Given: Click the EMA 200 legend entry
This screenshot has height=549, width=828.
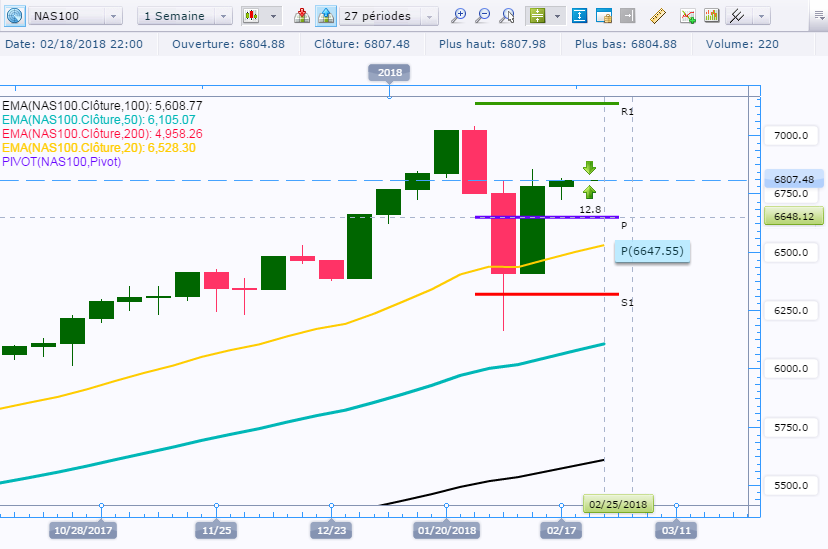Looking at the screenshot, I should pos(102,134).
